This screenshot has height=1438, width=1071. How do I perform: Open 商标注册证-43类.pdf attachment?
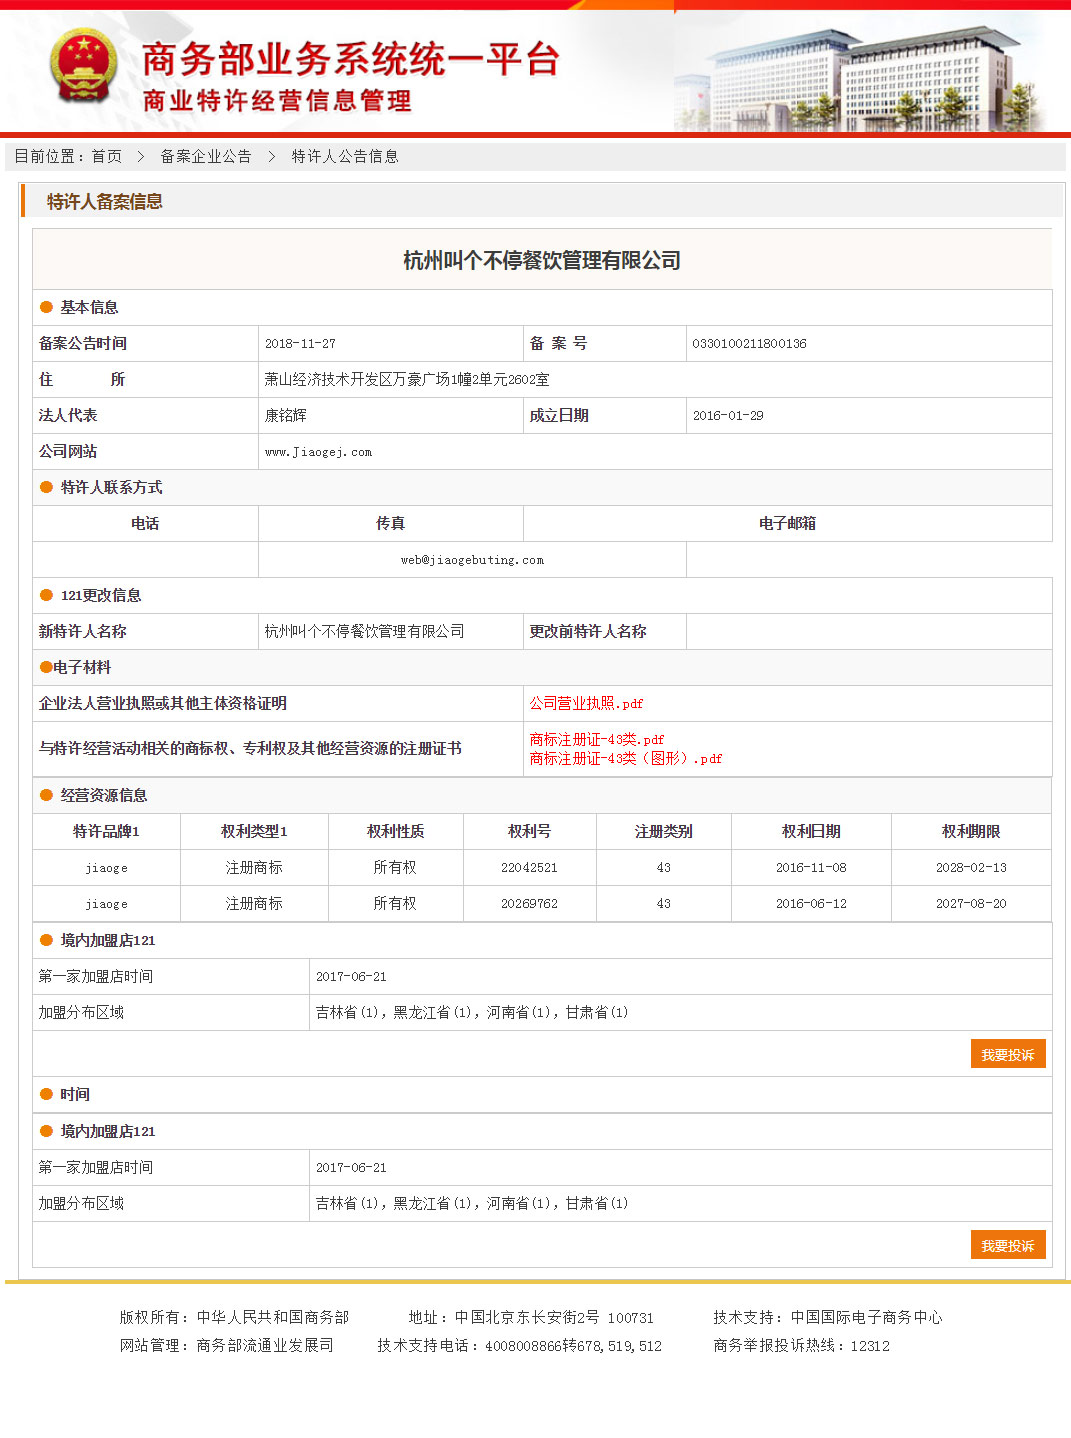click(597, 739)
